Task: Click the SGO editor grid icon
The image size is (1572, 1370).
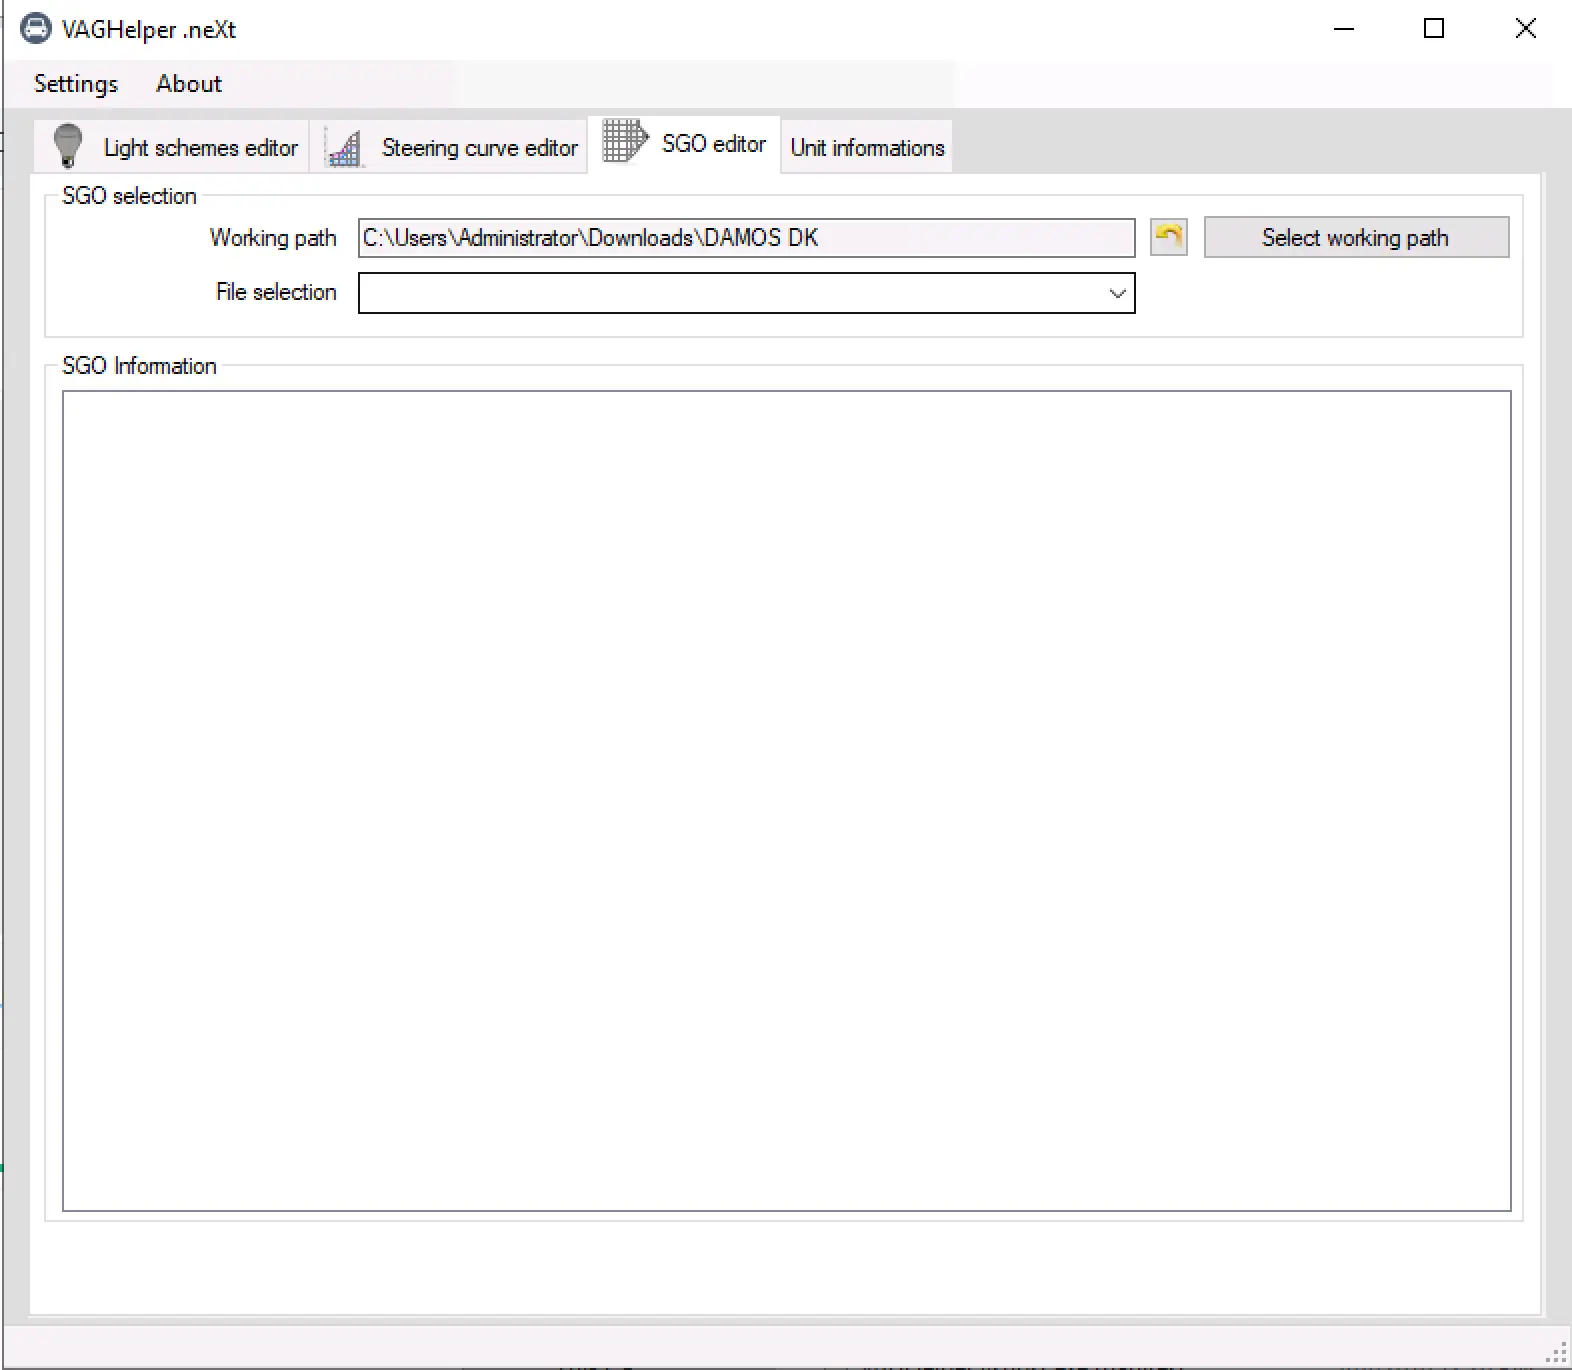Action: coord(624,141)
